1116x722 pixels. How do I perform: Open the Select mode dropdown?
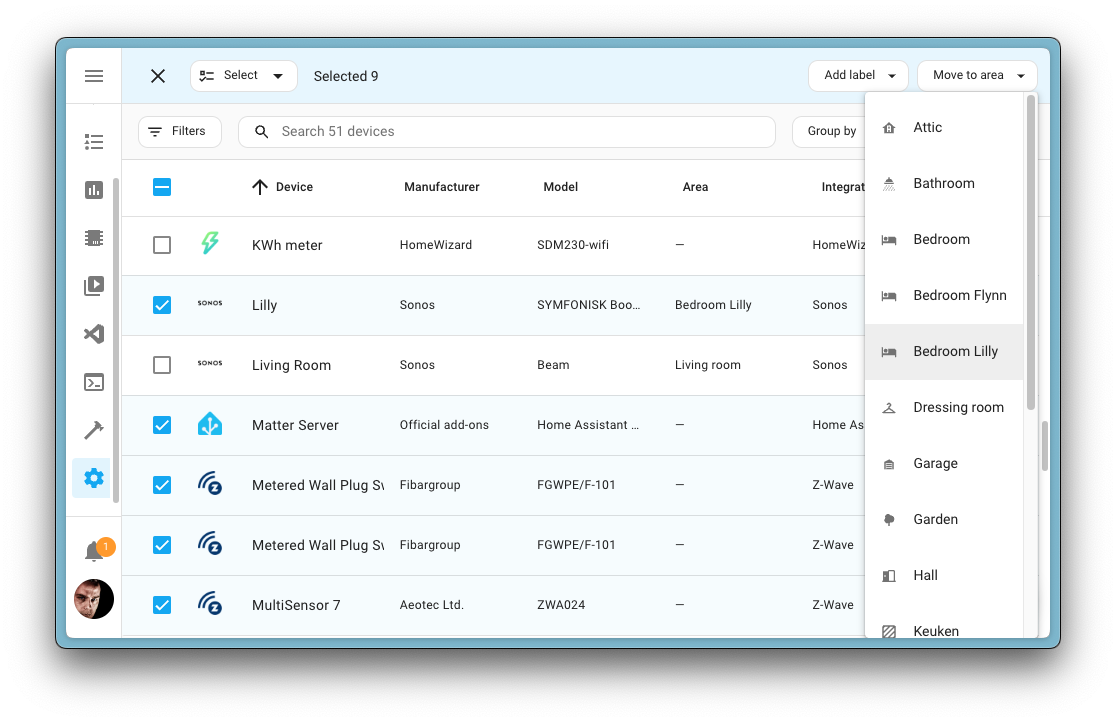[x=243, y=75]
